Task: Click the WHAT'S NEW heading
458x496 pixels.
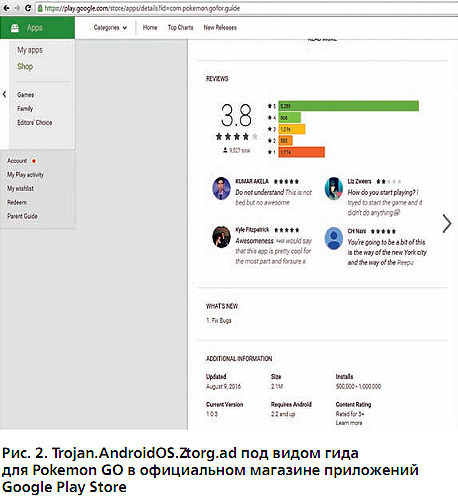Action: coord(222,306)
